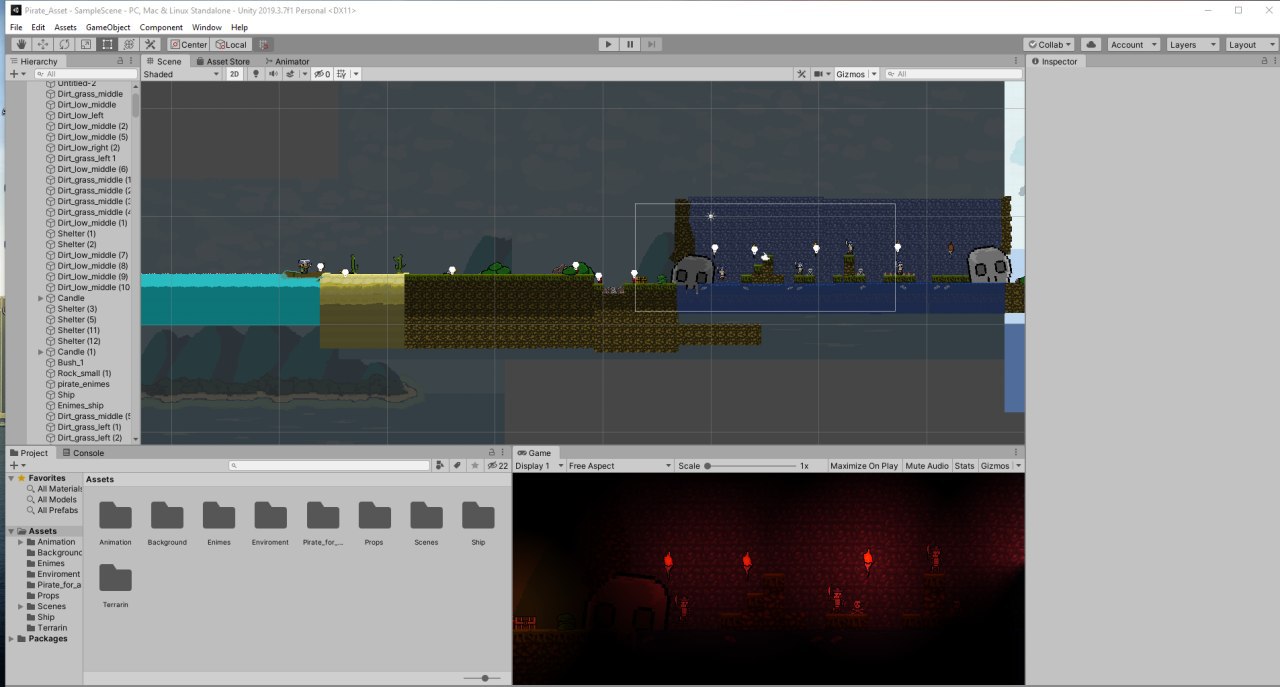Toggle Maximize On Play
This screenshot has height=687, width=1280.
(x=864, y=466)
